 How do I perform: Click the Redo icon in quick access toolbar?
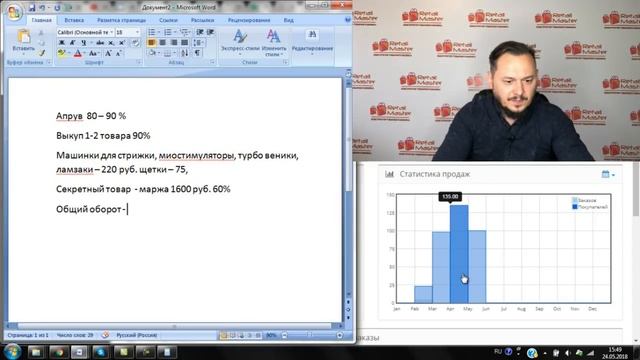tap(57, 8)
